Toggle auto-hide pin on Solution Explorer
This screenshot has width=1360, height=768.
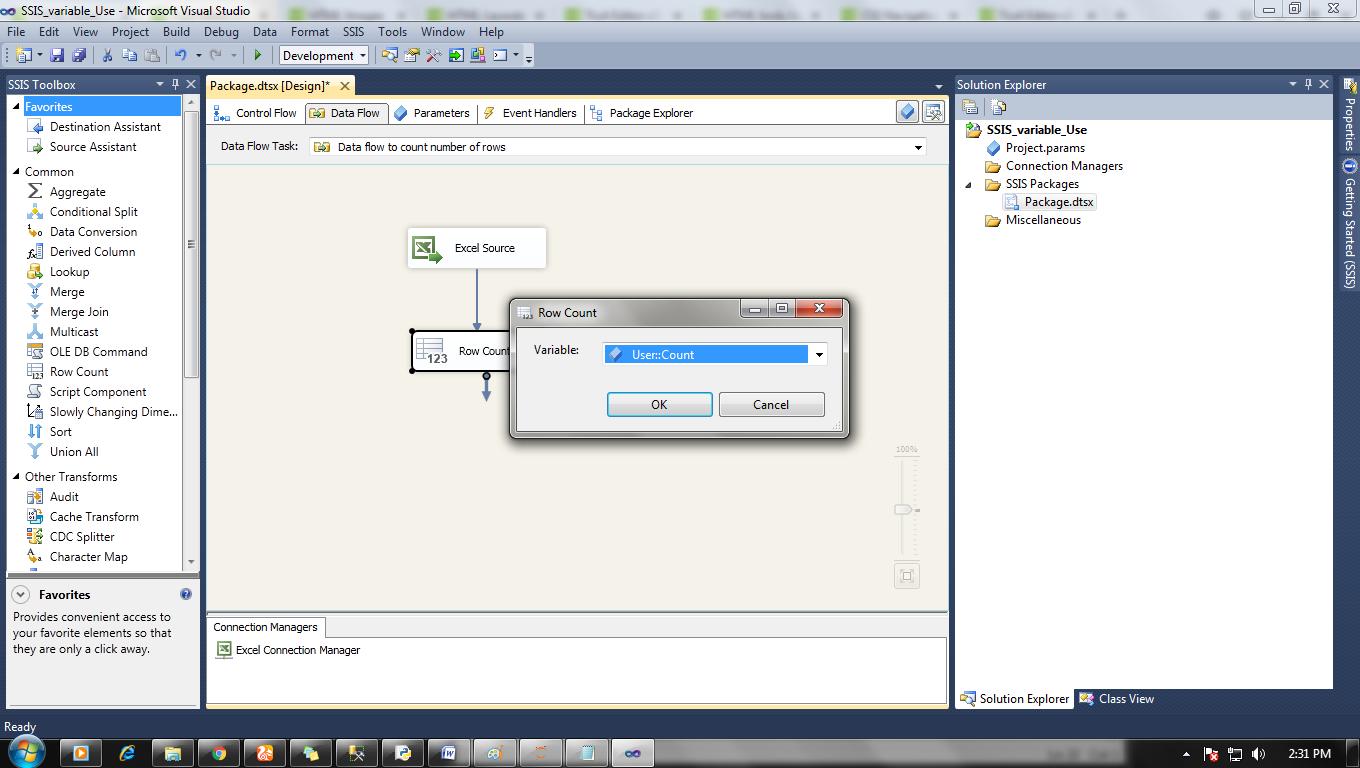coord(1307,84)
